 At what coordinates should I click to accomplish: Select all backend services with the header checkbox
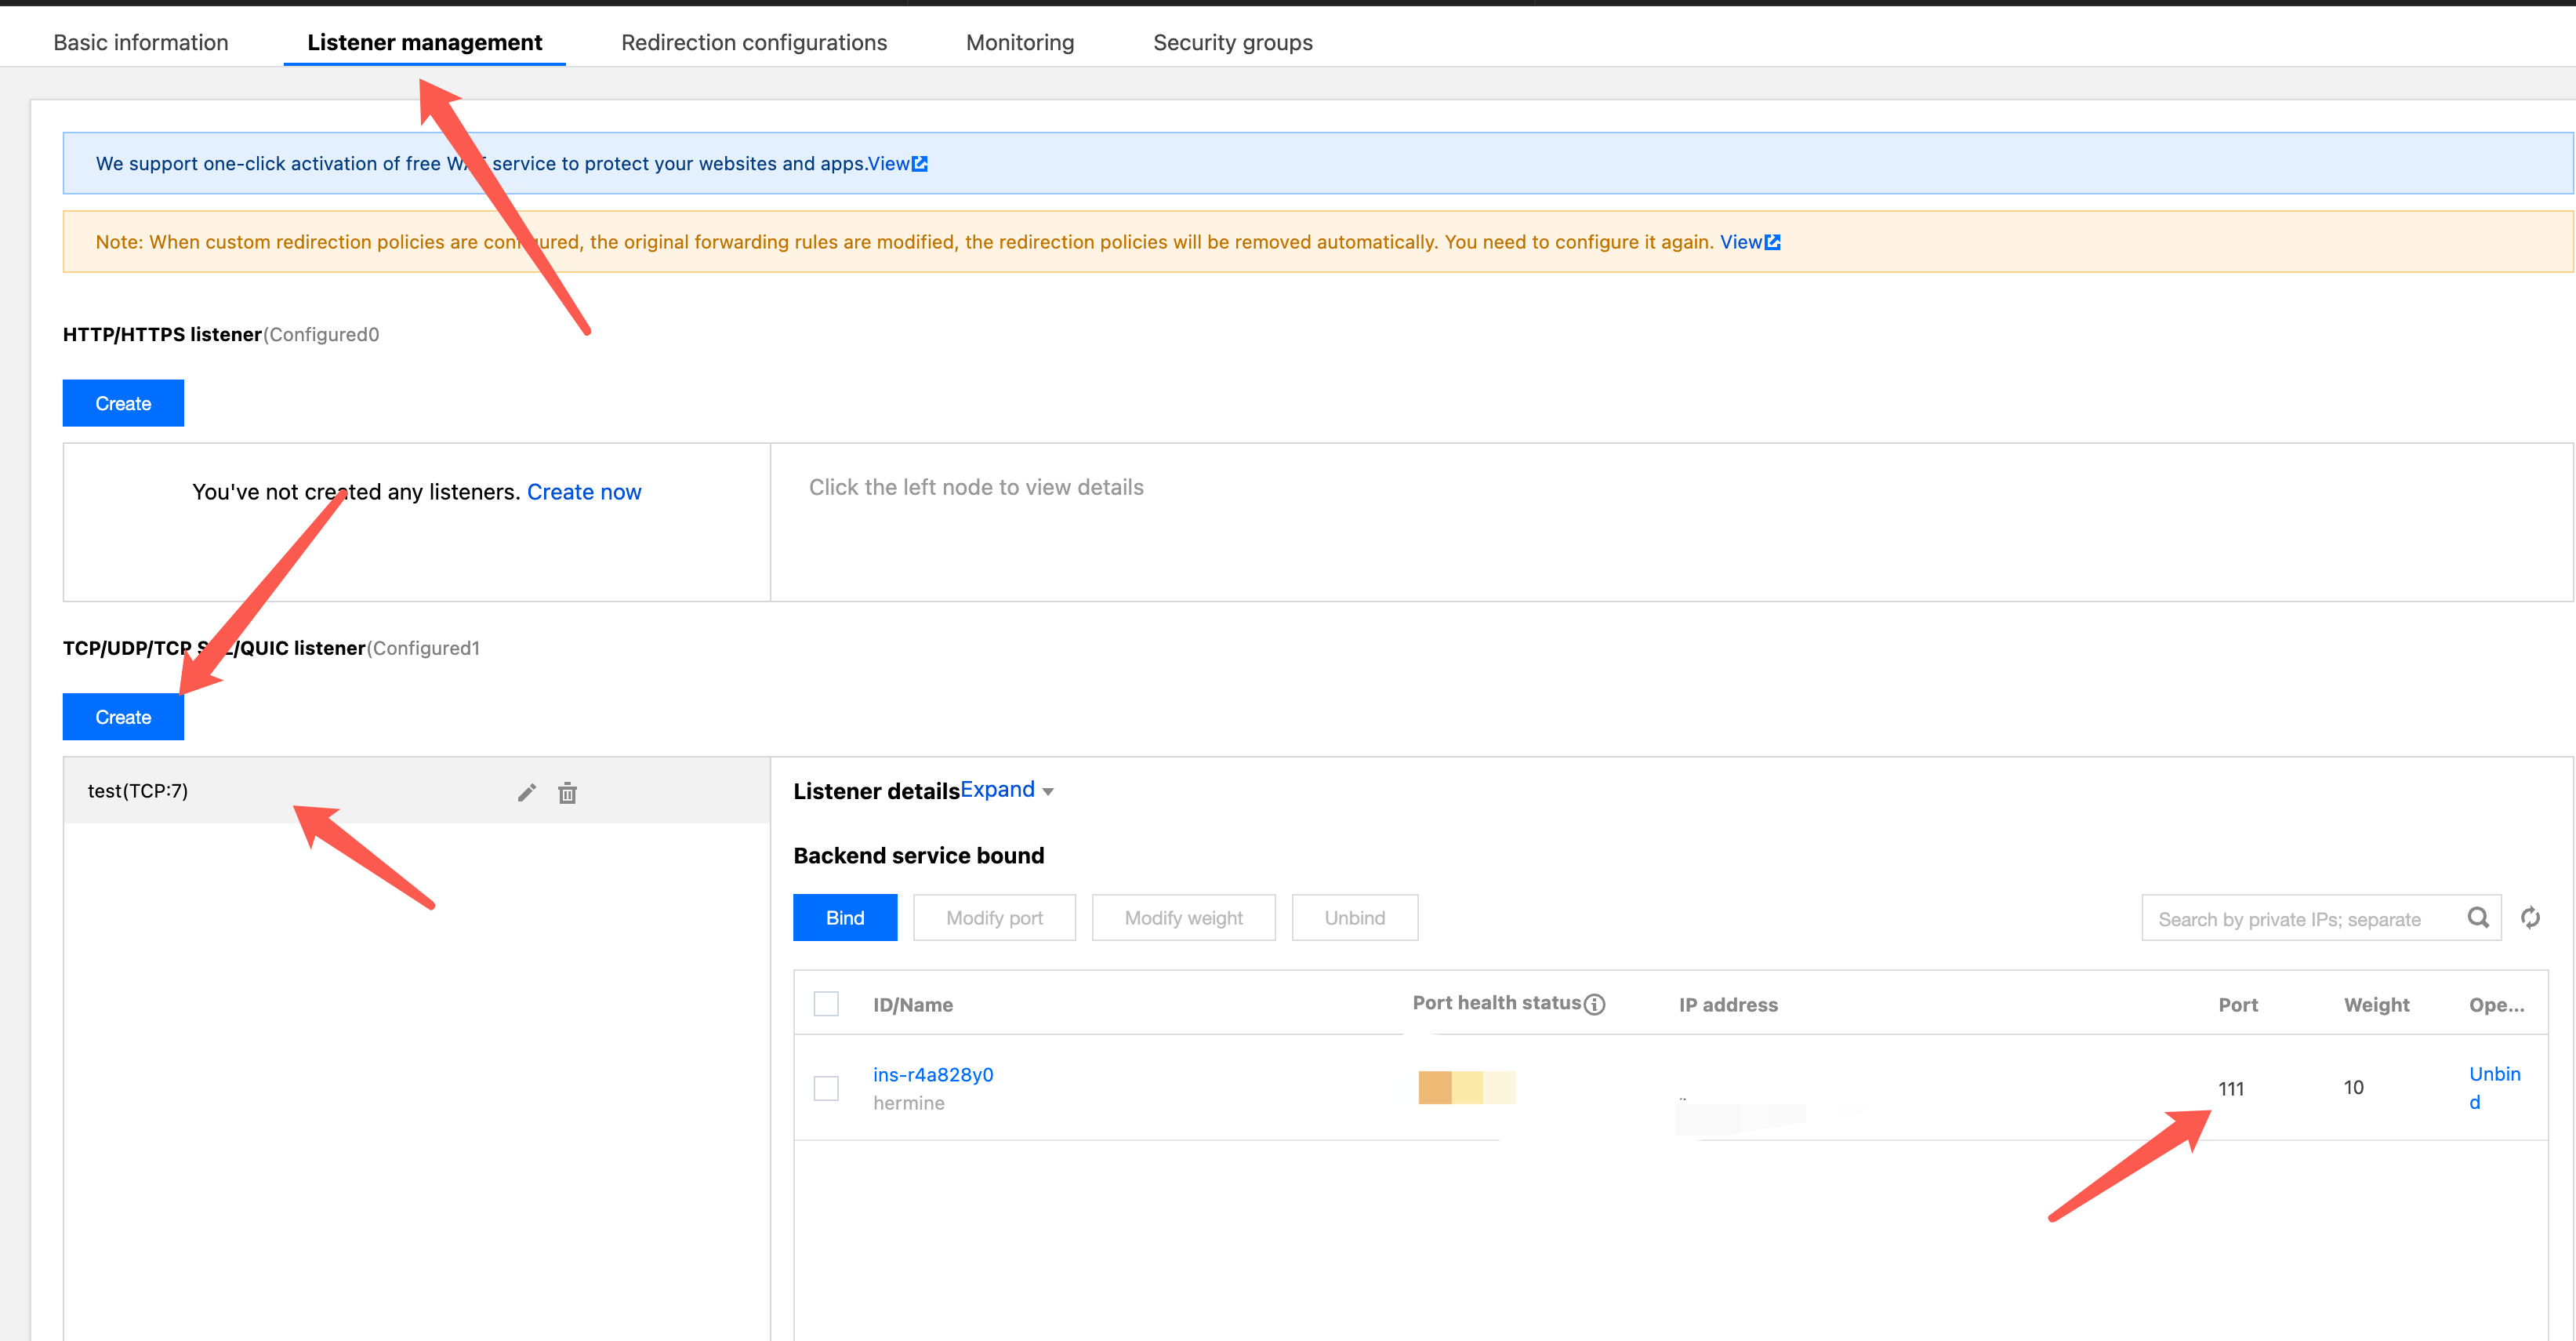click(826, 1004)
